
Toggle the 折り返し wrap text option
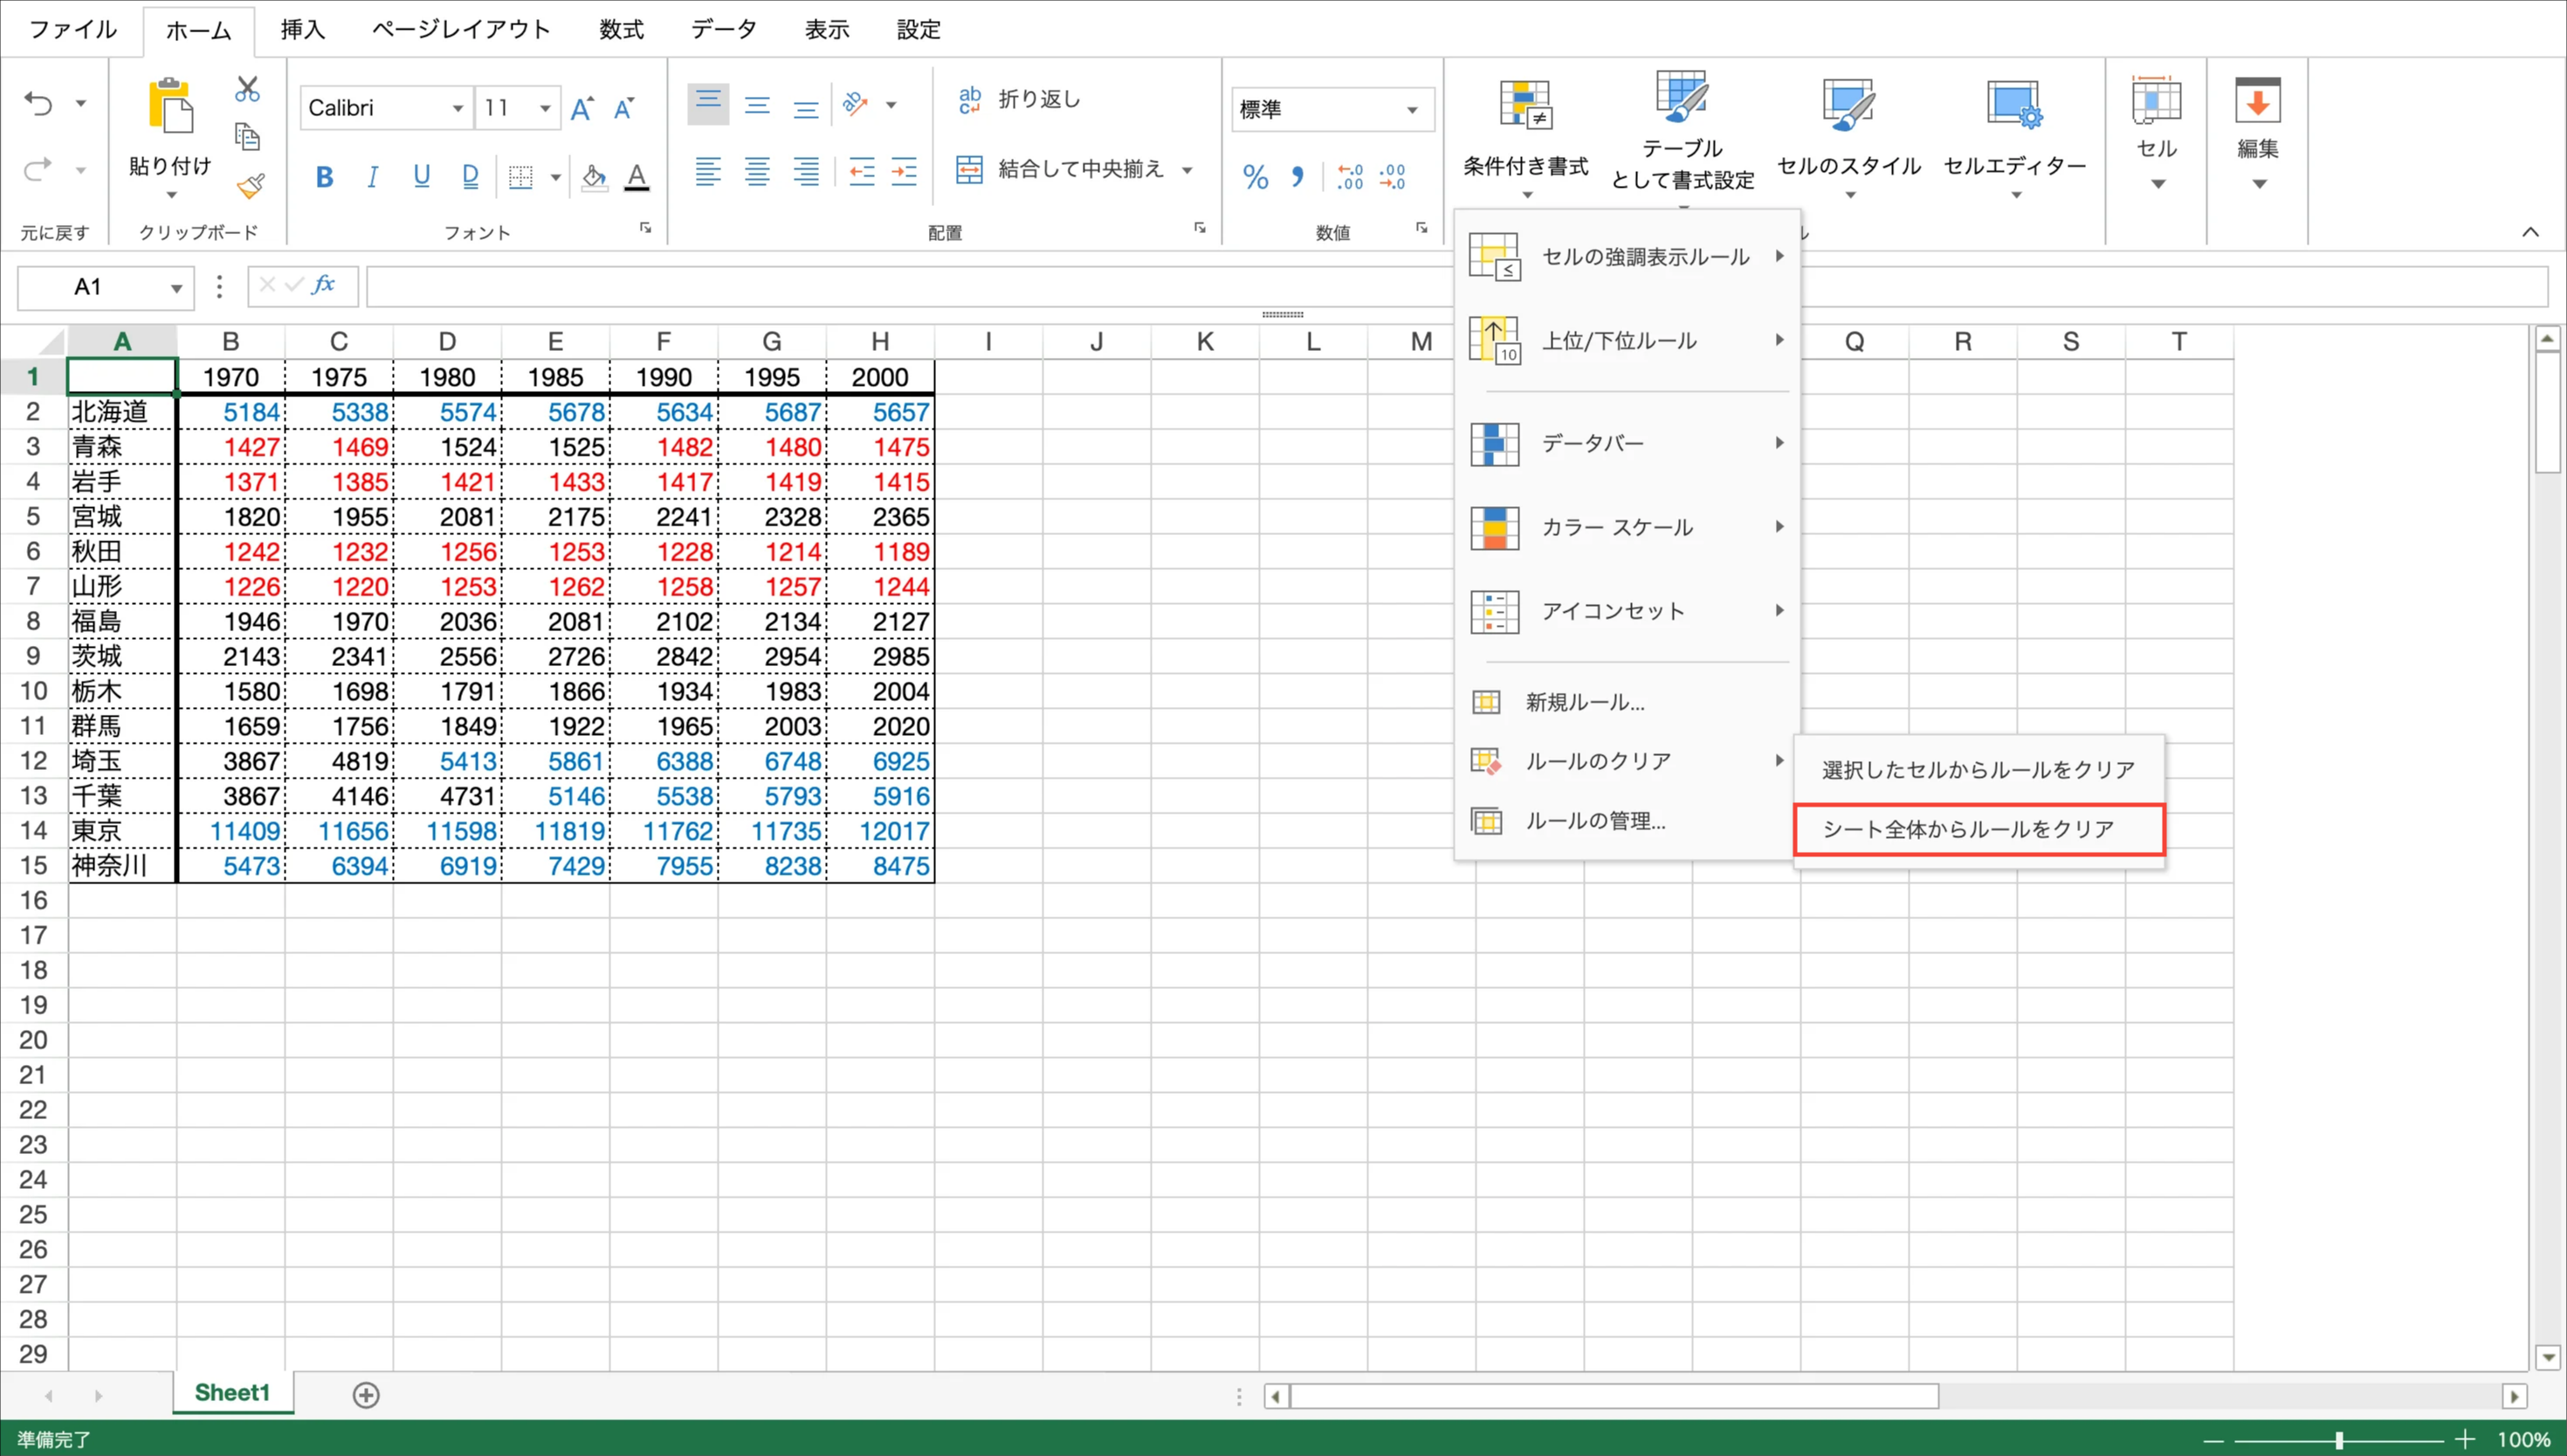1019,99
